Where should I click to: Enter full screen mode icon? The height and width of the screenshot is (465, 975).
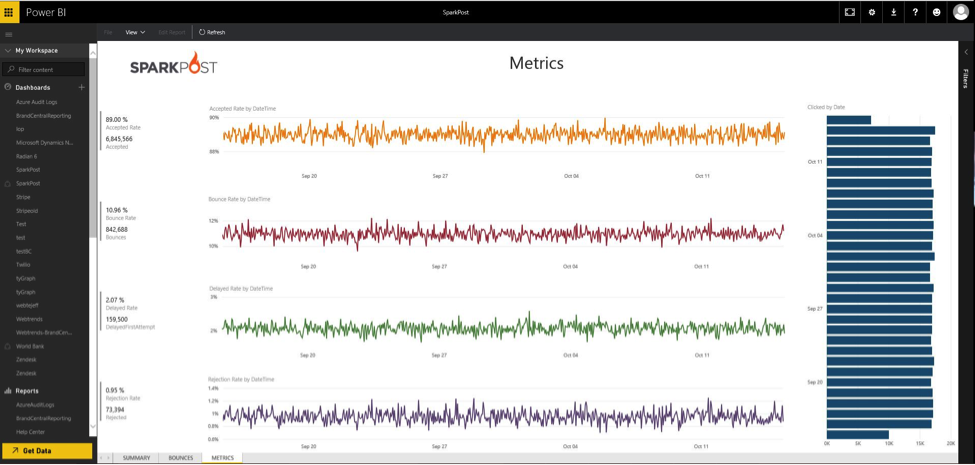click(849, 12)
